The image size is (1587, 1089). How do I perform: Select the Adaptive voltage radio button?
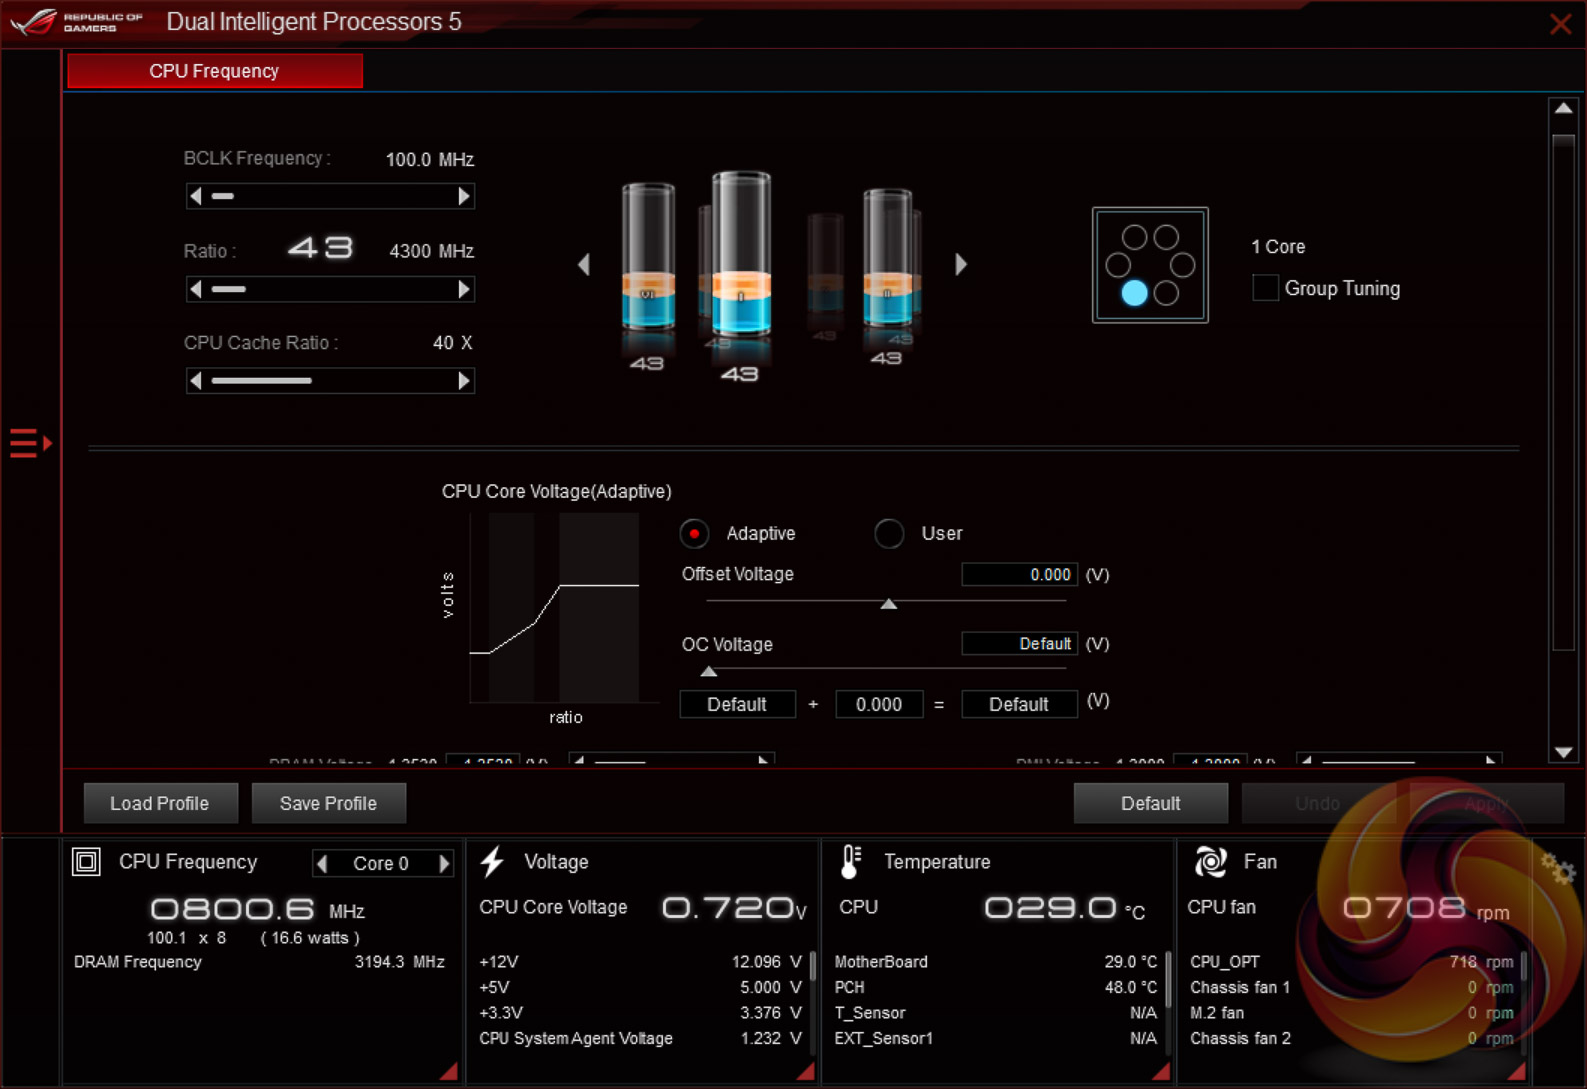[694, 534]
